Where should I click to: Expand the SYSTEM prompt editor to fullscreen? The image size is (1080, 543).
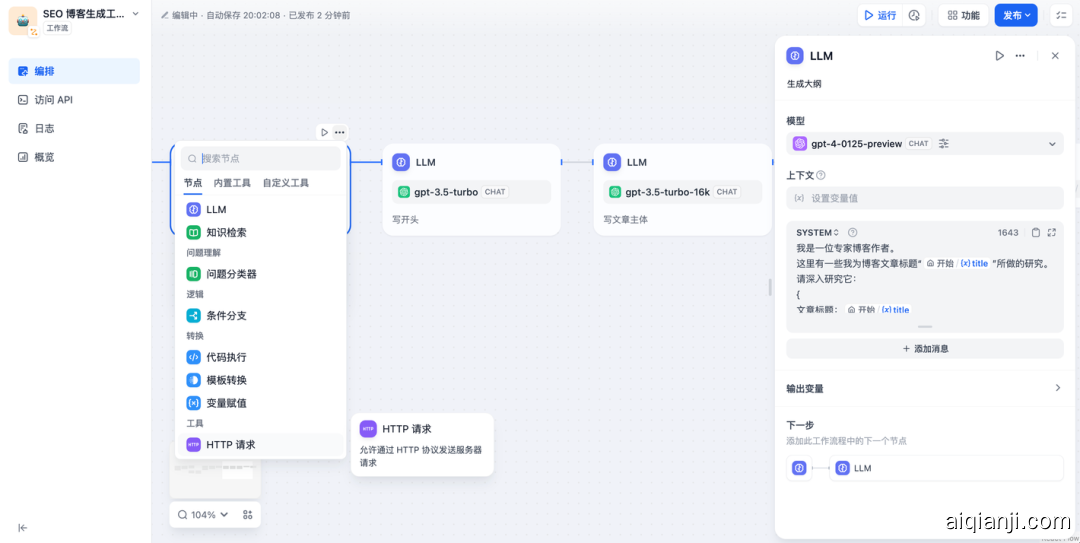click(1051, 233)
